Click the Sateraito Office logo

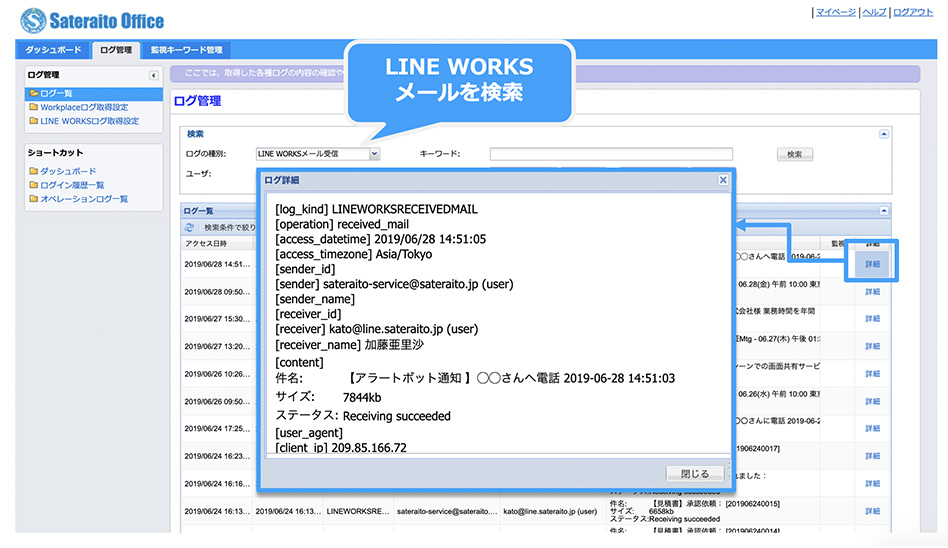pyautogui.click(x=92, y=21)
